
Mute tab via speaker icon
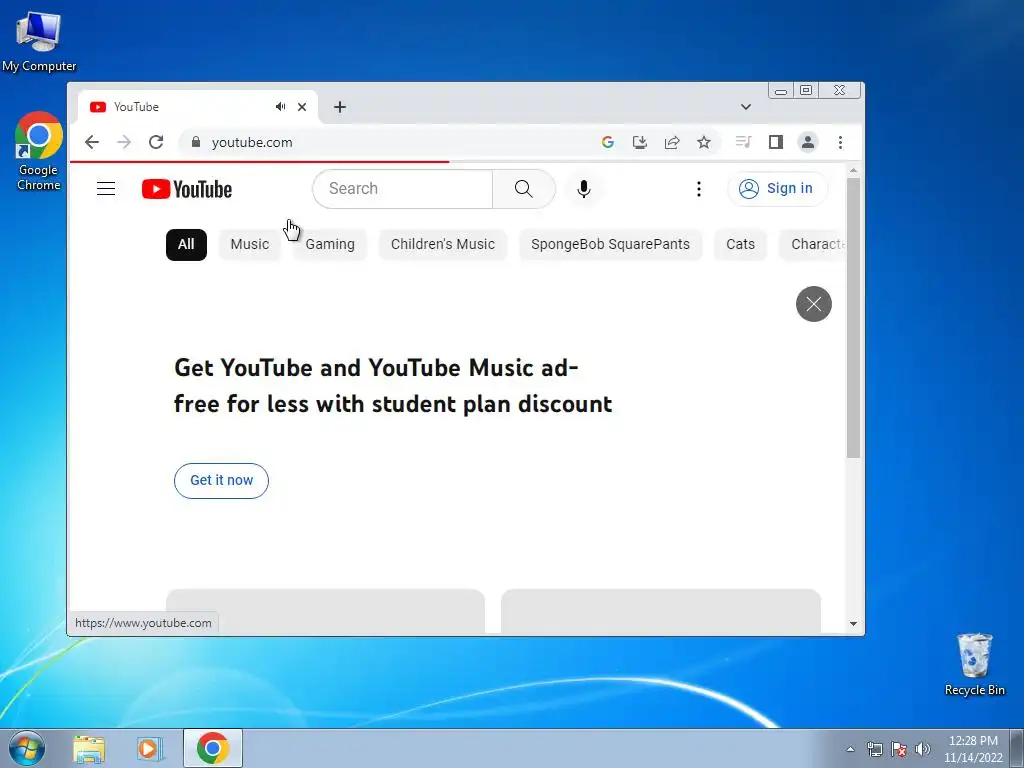pyautogui.click(x=280, y=106)
